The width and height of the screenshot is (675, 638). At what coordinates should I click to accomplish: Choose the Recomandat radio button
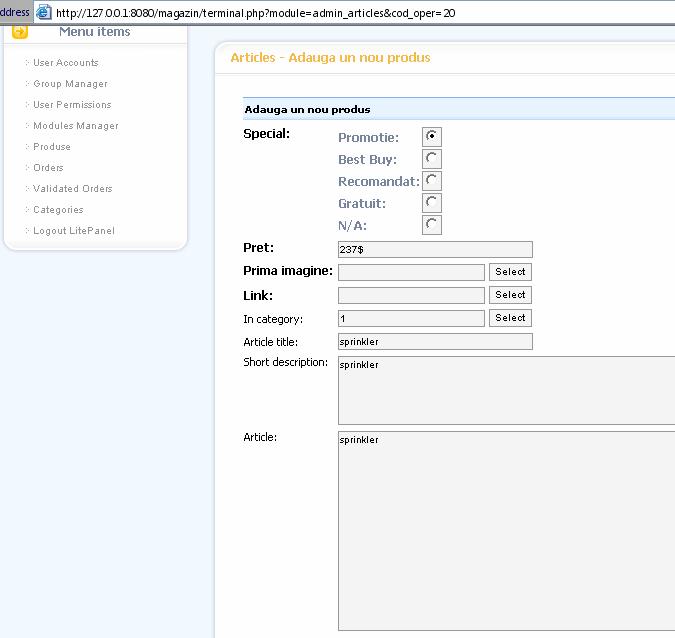pos(432,181)
